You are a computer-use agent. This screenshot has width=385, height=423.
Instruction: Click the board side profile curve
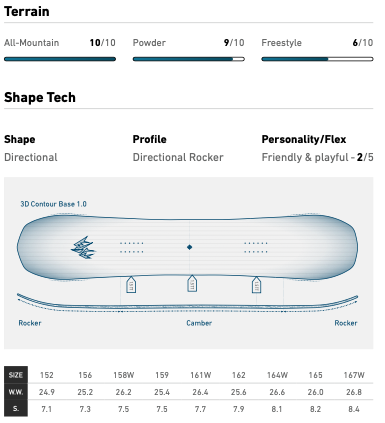coord(187,303)
